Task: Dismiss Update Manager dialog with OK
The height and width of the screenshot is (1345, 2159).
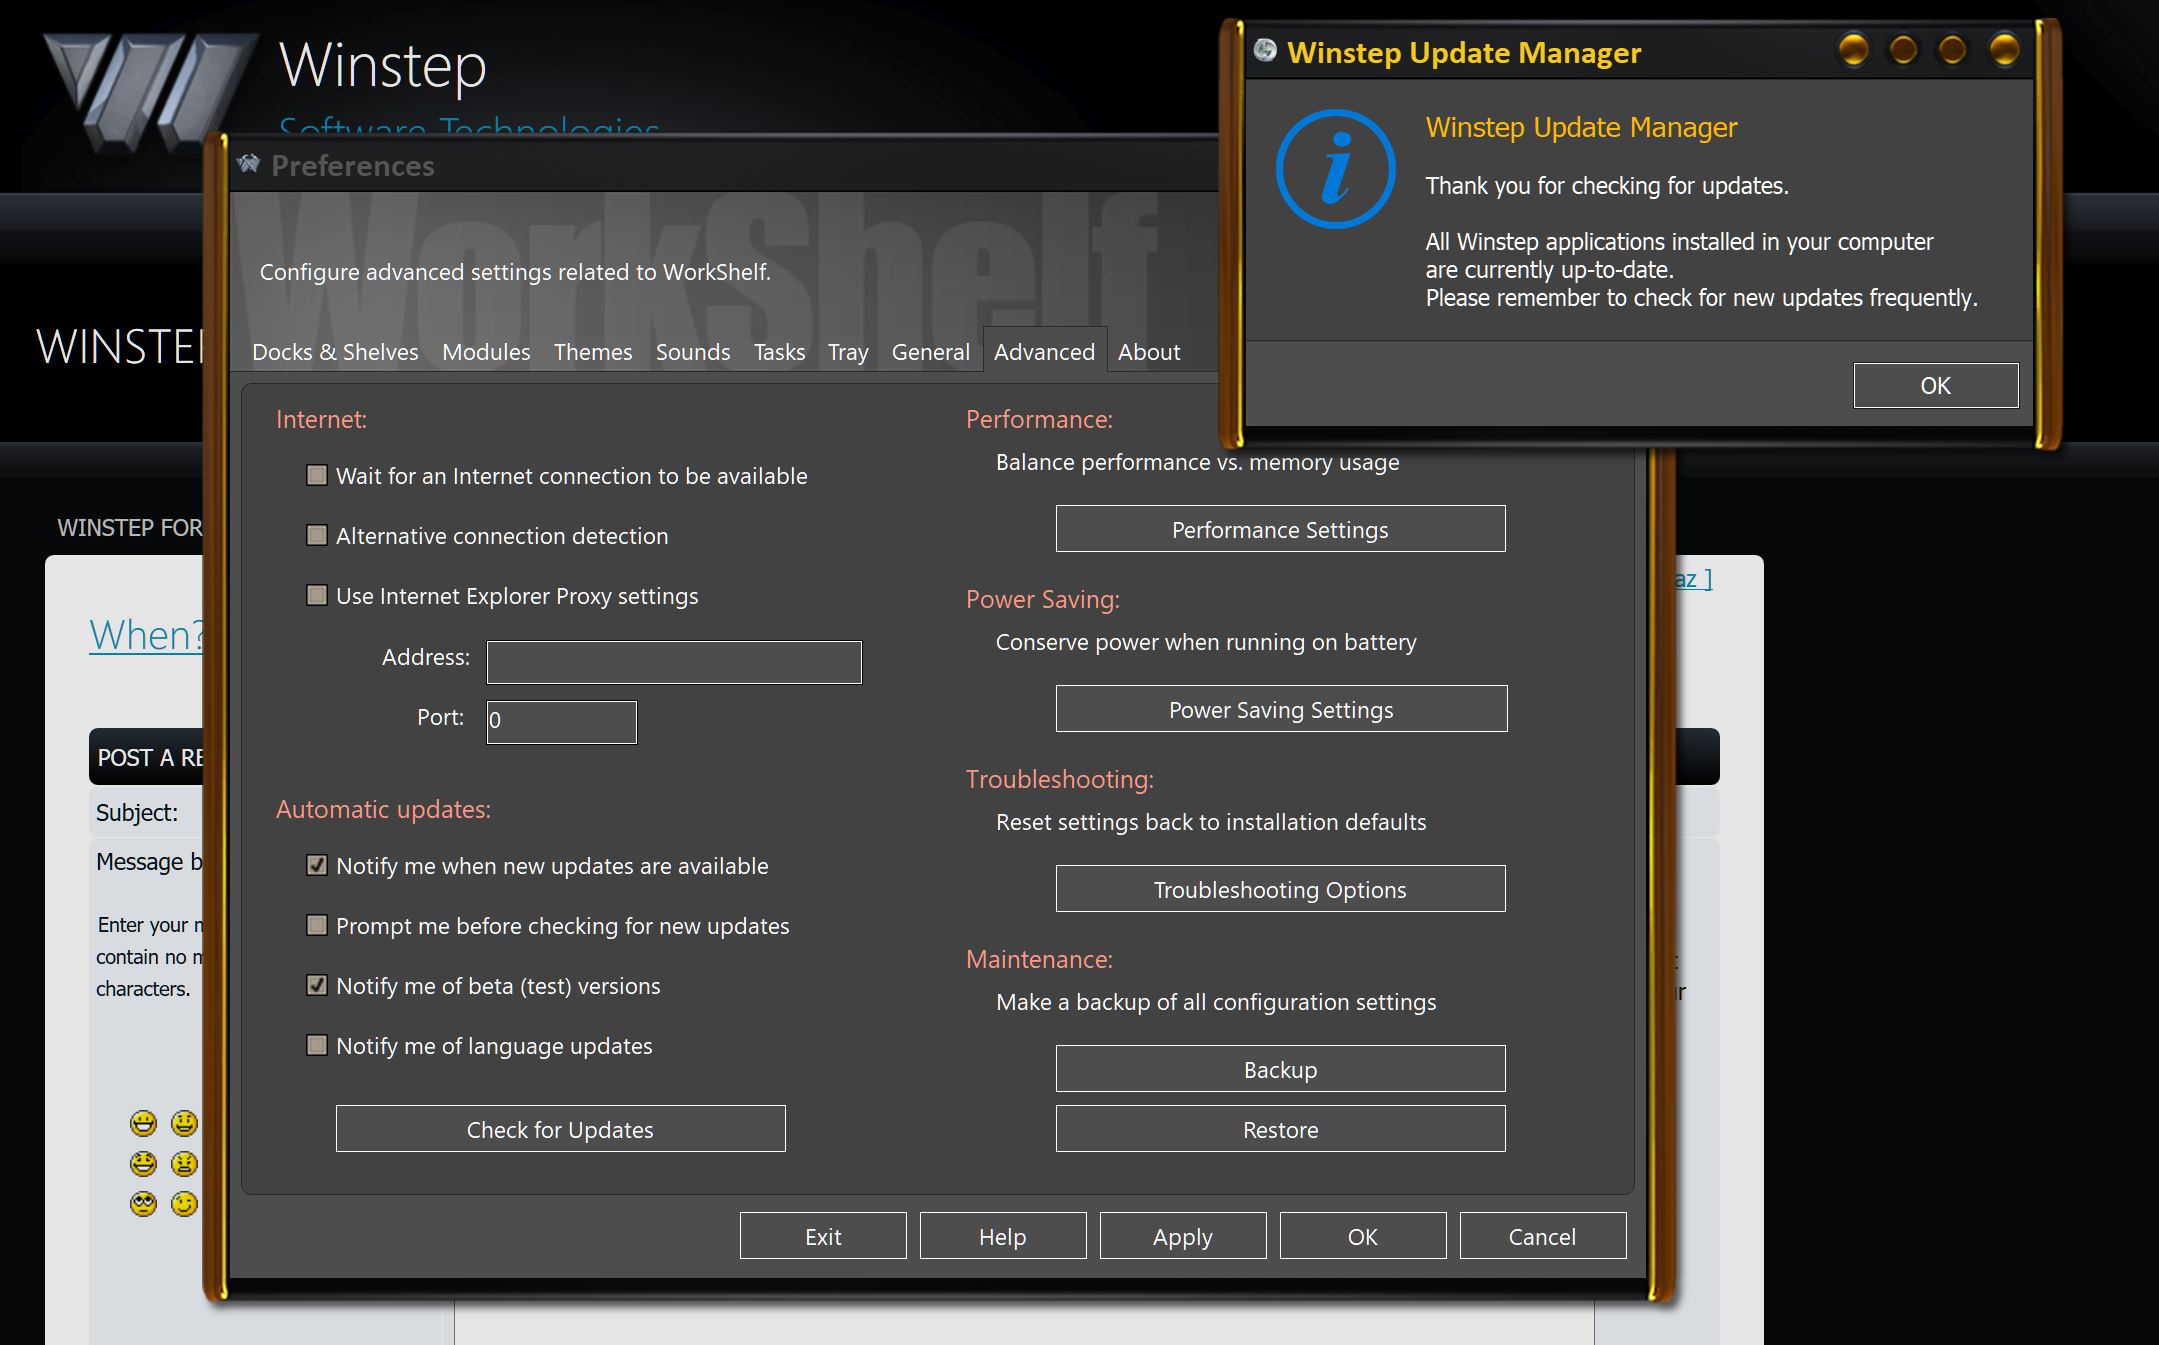Action: coord(1935,385)
